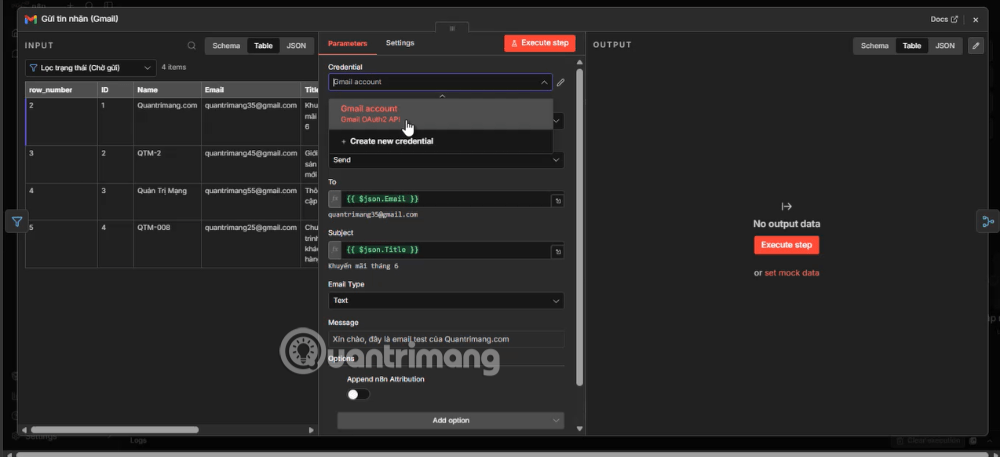Click cell QTM-008

click(154, 227)
